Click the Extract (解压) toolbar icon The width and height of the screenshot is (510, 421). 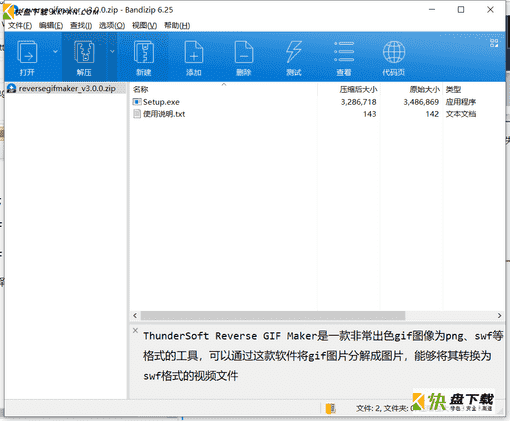tap(84, 52)
